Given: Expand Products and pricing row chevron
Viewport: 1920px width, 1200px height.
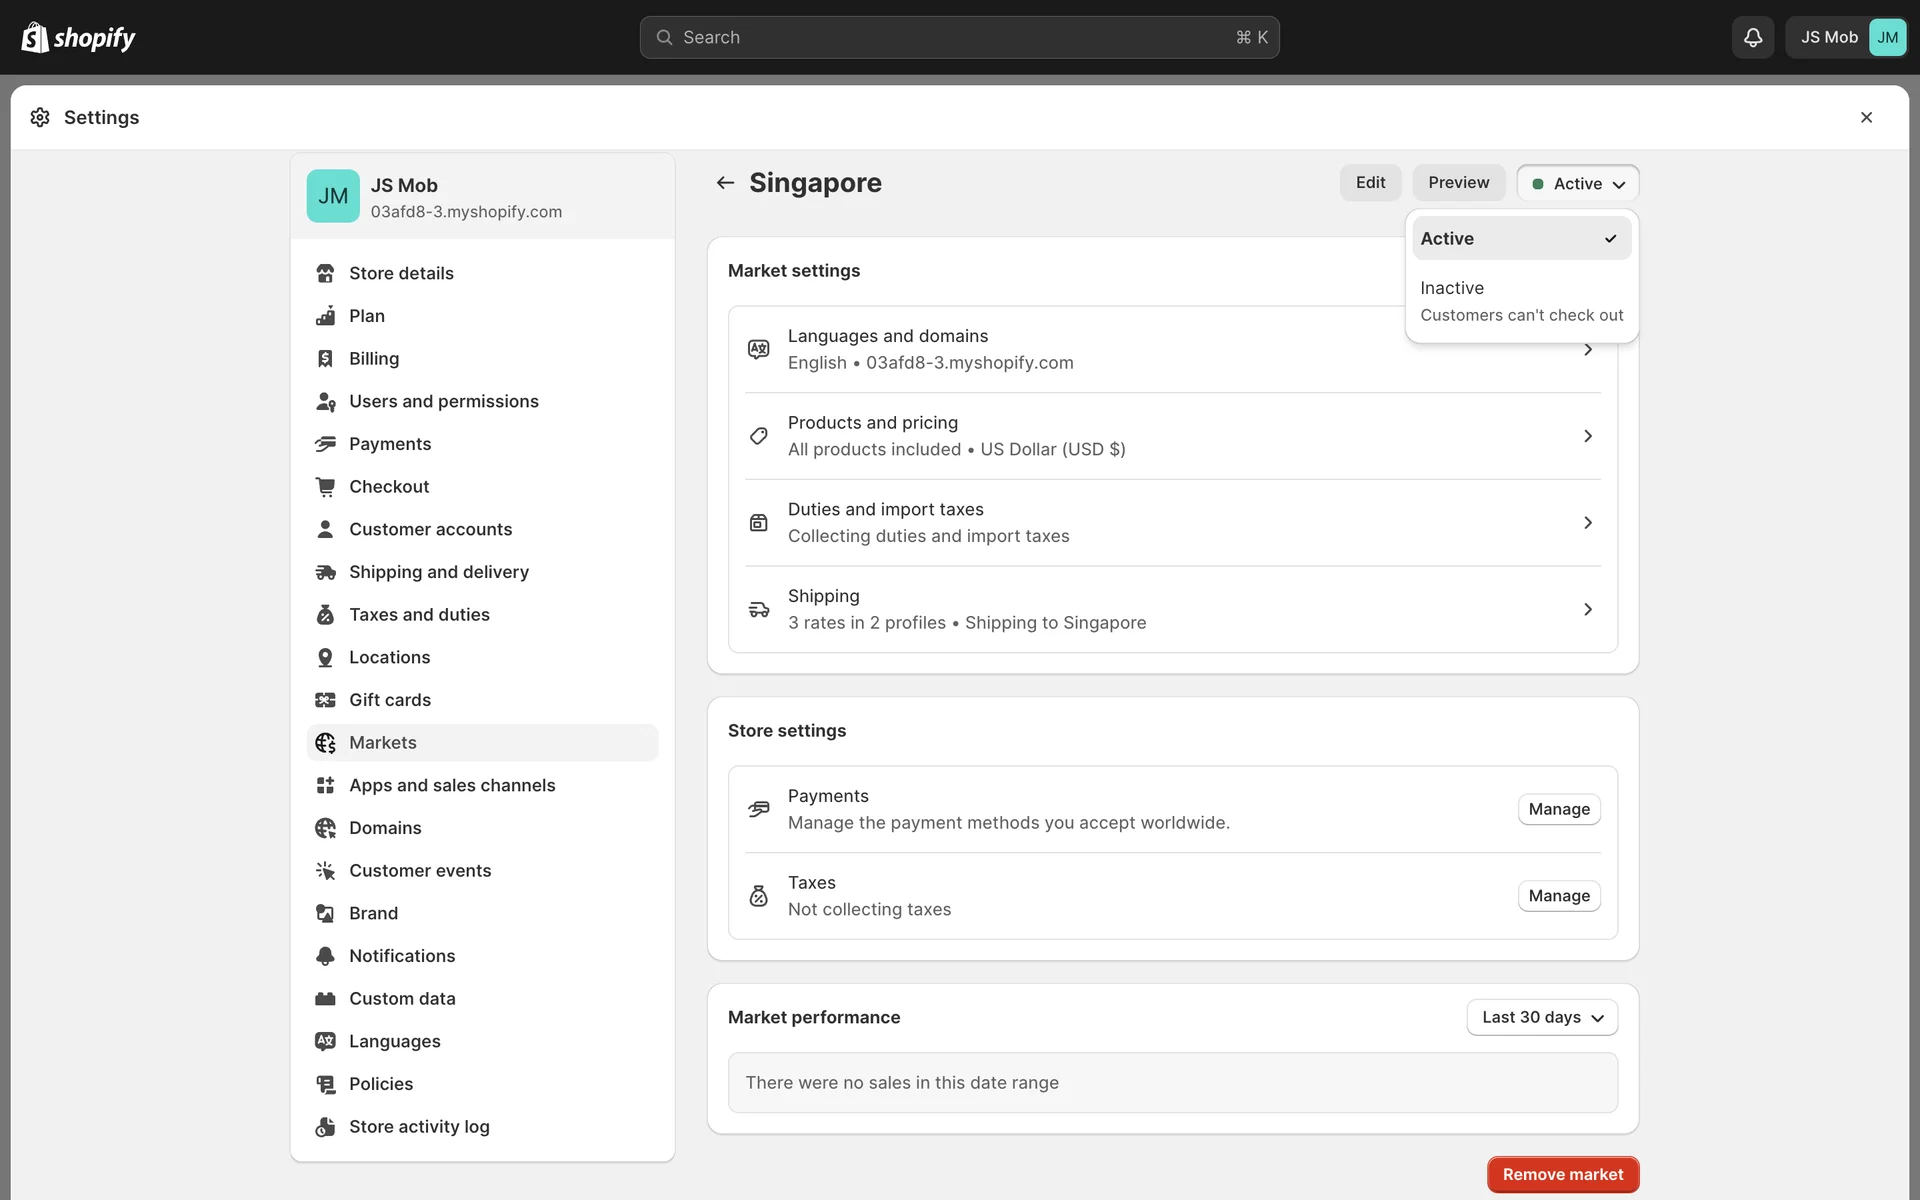Looking at the screenshot, I should coord(1587,436).
